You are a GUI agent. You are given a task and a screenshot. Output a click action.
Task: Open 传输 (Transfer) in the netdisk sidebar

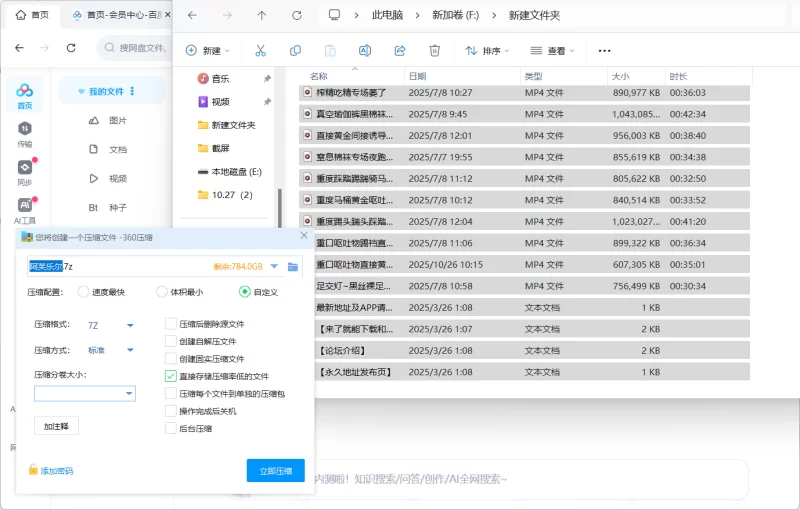coord(24,134)
